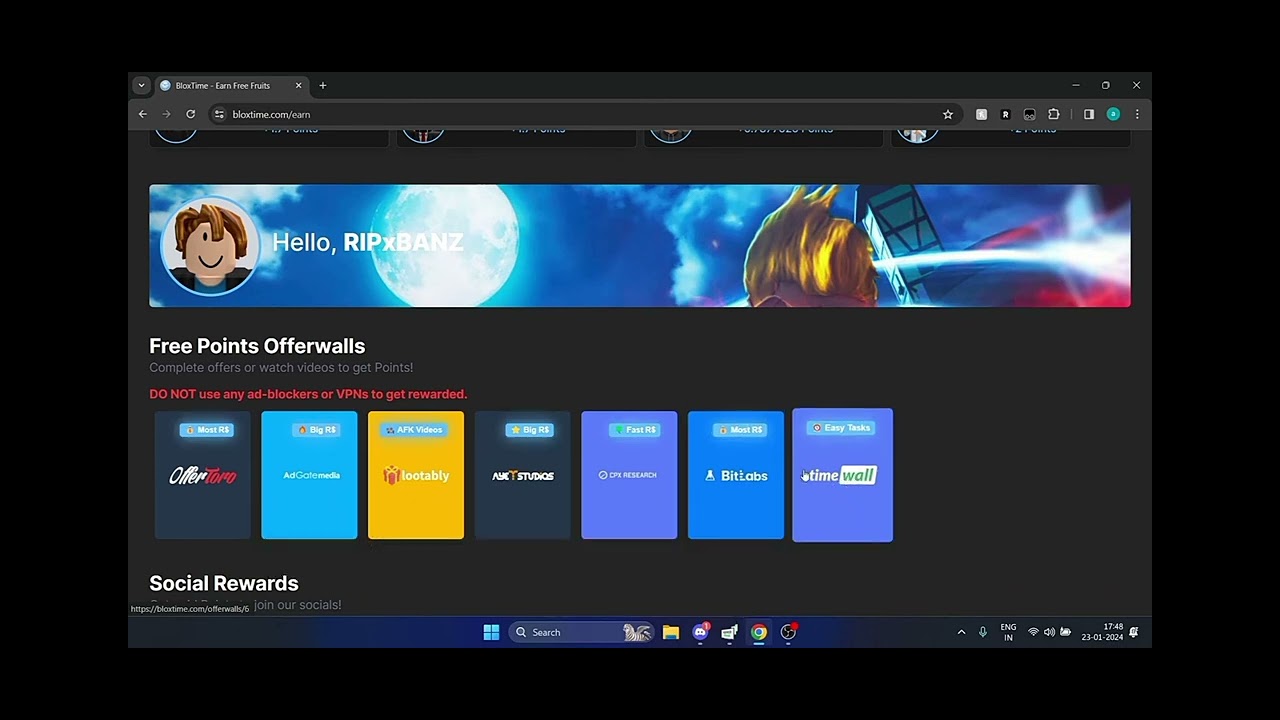Click the RIPxBANZ profile avatar

(x=210, y=246)
